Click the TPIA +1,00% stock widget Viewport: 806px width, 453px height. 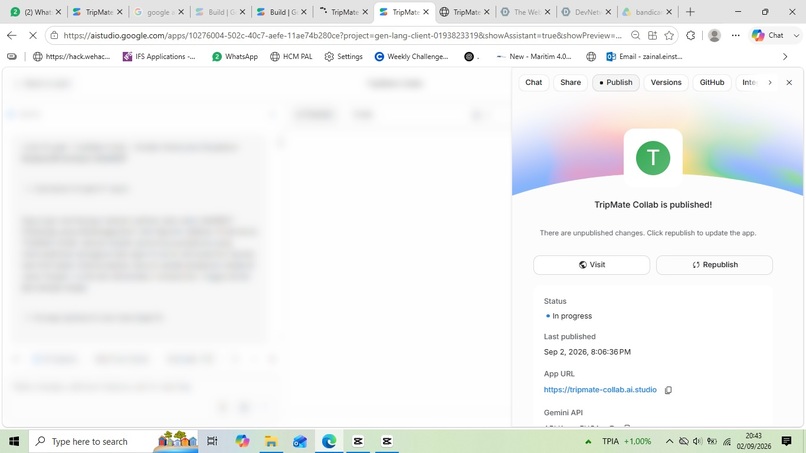pos(620,441)
